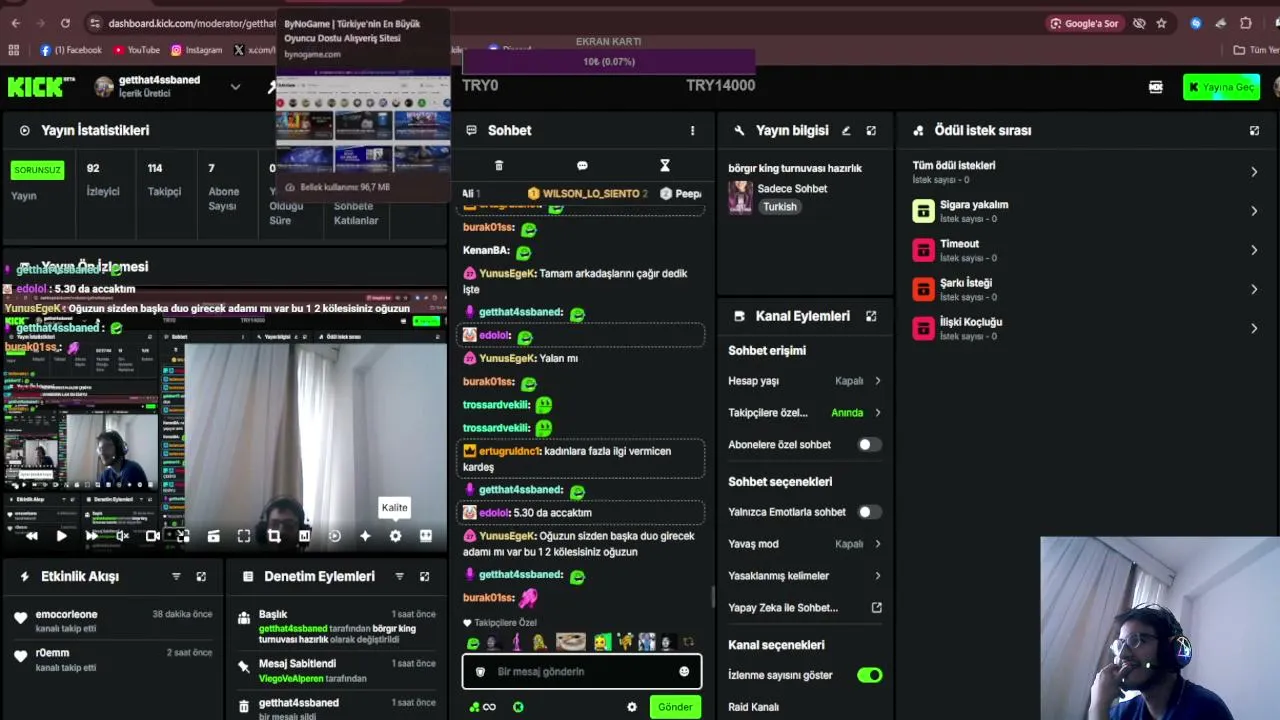Open the Chrome apps grid

pyautogui.click(x=13, y=50)
